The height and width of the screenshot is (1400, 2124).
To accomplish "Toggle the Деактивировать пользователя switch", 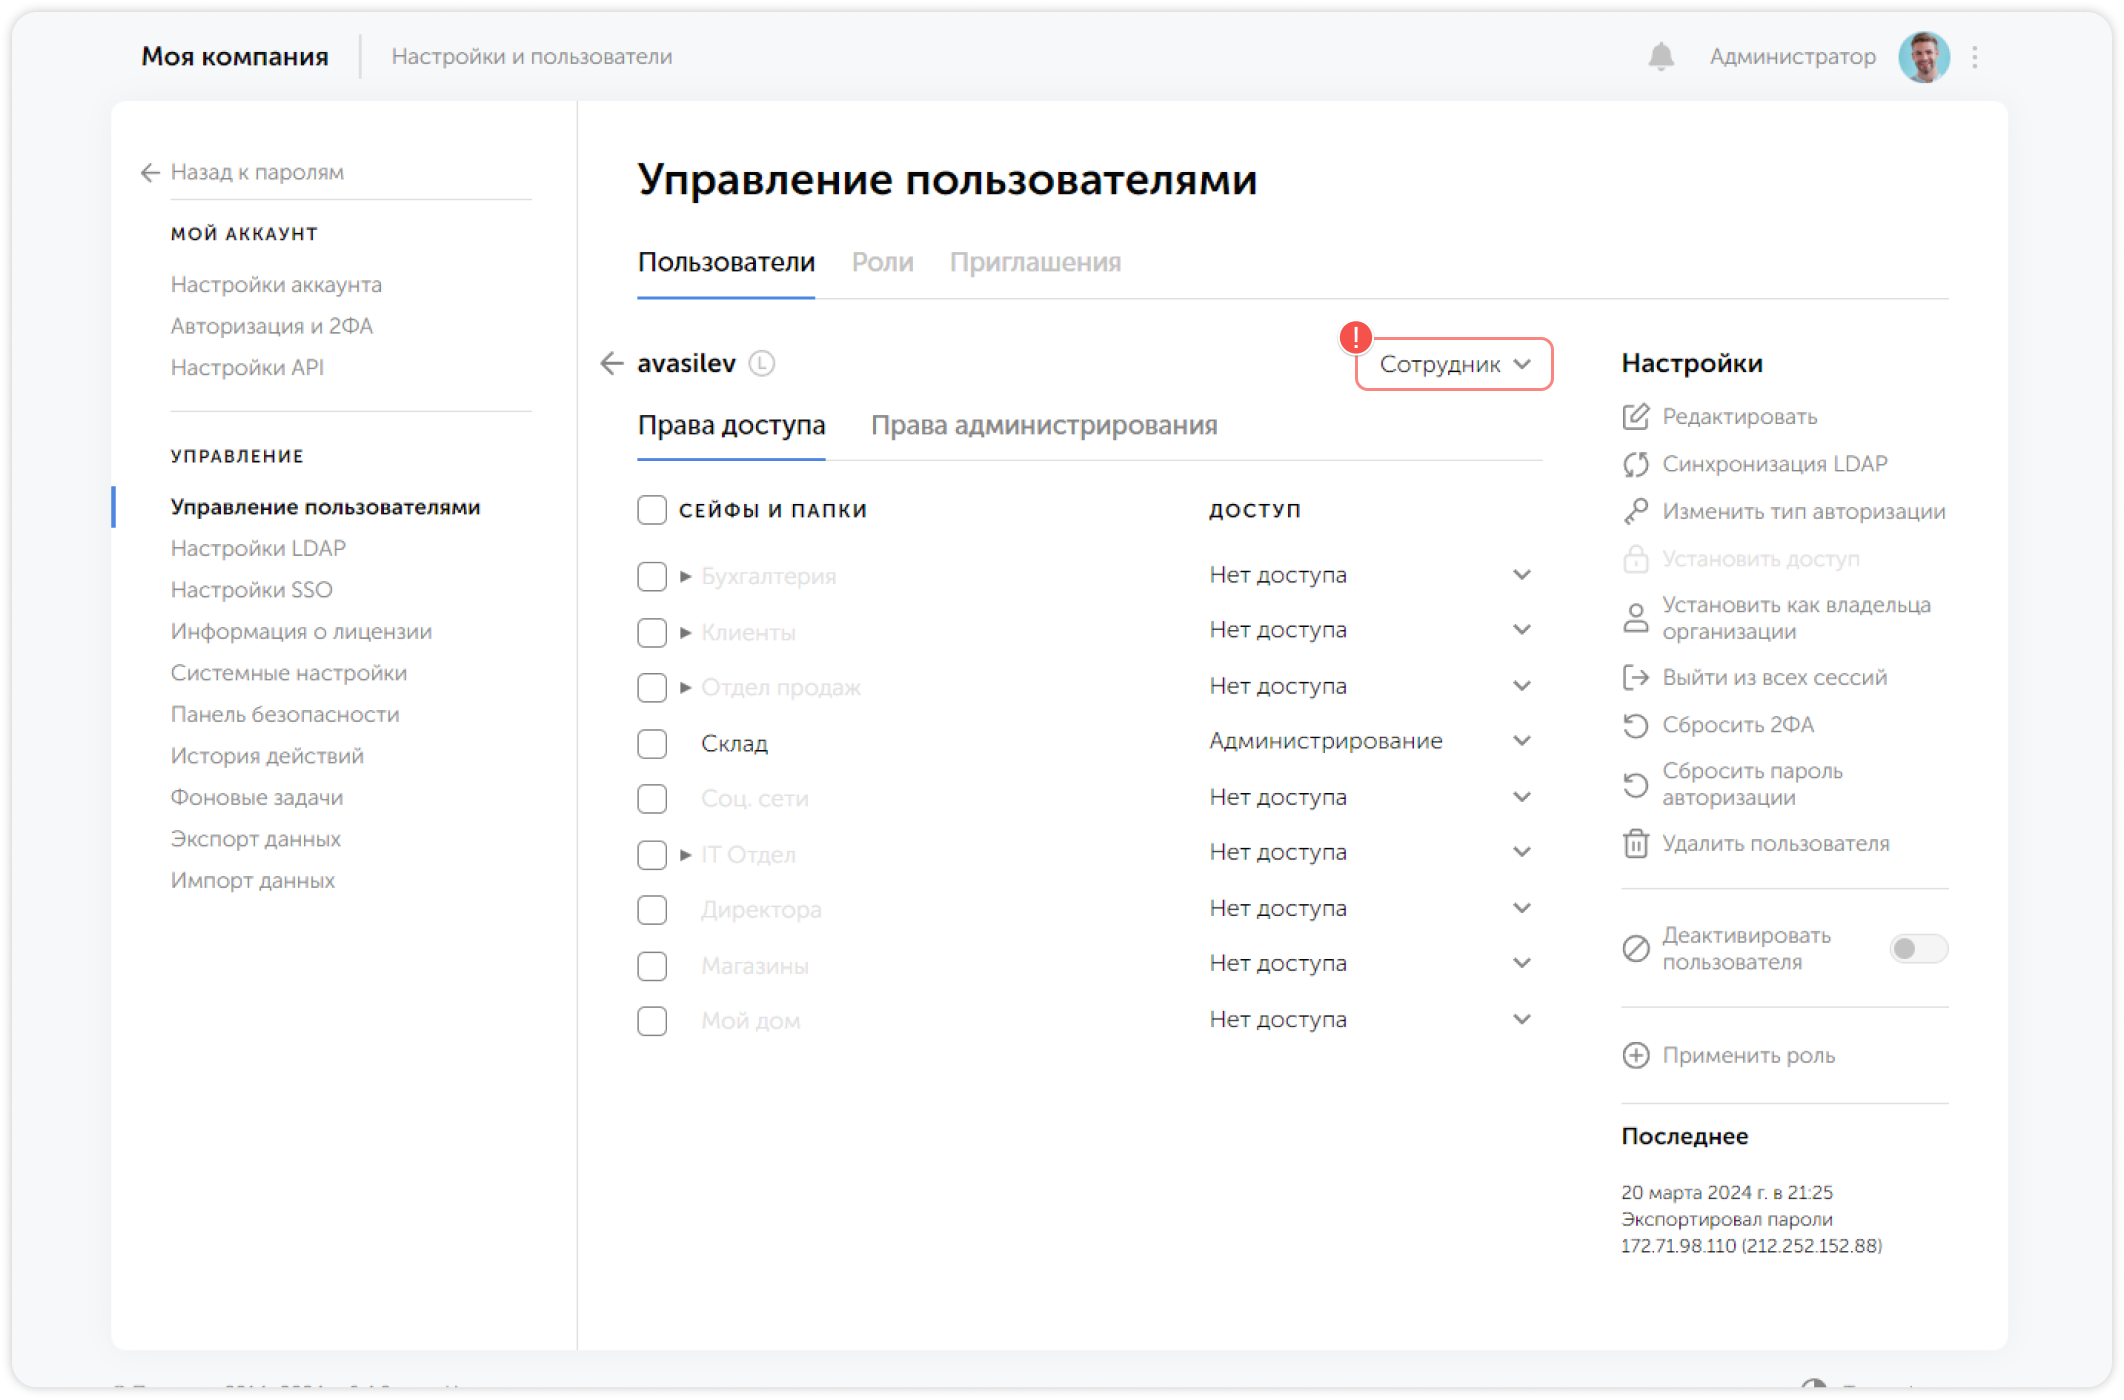I will click(1918, 948).
